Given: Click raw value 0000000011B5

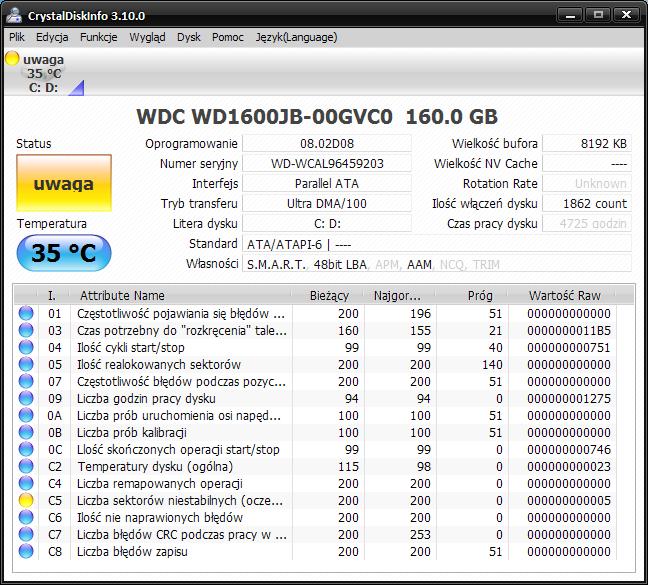Looking at the screenshot, I should click(569, 330).
